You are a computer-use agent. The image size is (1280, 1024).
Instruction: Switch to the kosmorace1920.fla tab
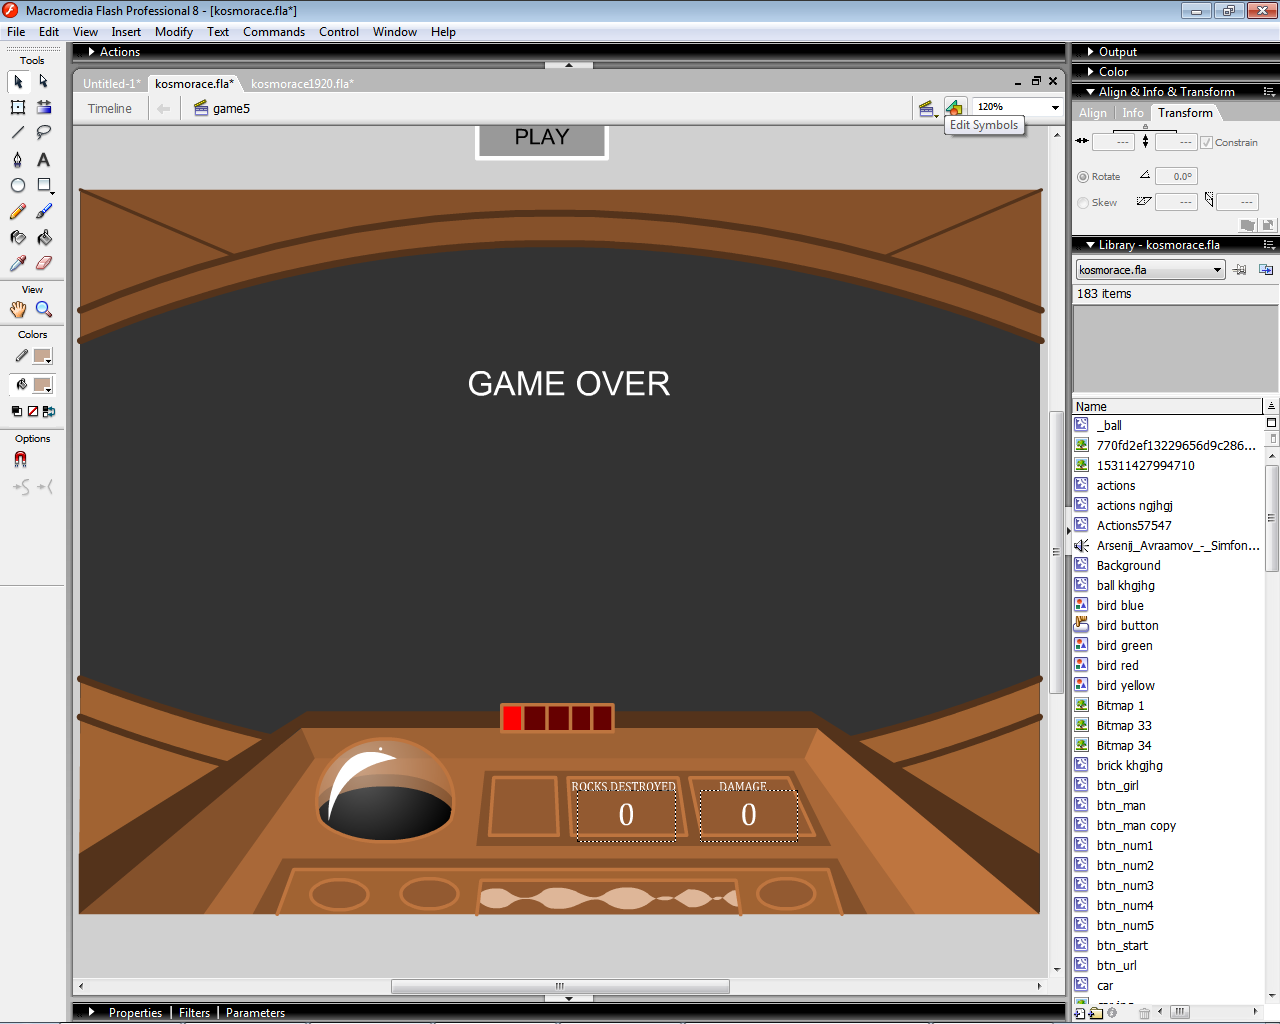[x=302, y=84]
